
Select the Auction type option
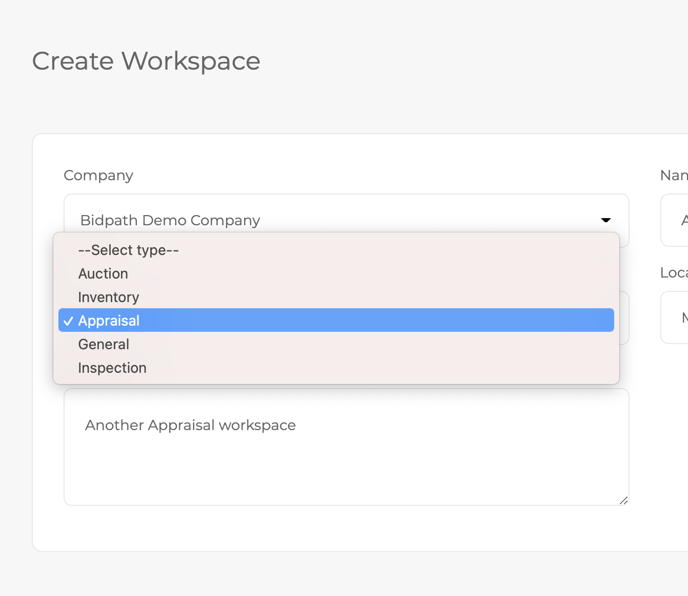[x=336, y=273]
